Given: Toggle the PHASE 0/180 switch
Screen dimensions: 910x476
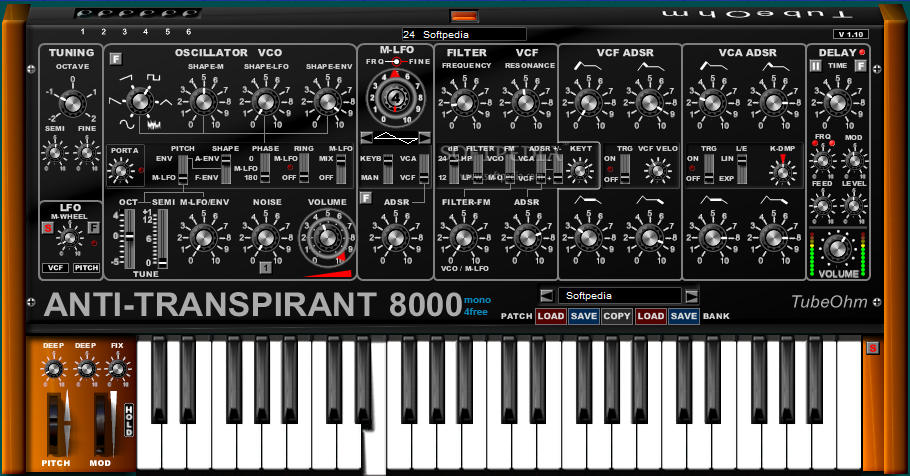Looking at the screenshot, I should tap(265, 168).
